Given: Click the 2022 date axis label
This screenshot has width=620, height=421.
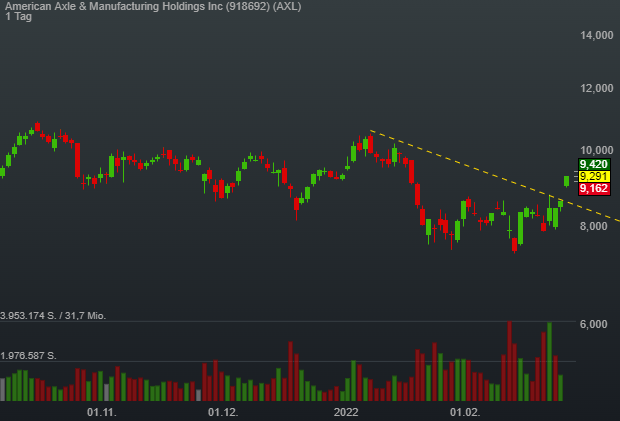Looking at the screenshot, I should (346, 412).
